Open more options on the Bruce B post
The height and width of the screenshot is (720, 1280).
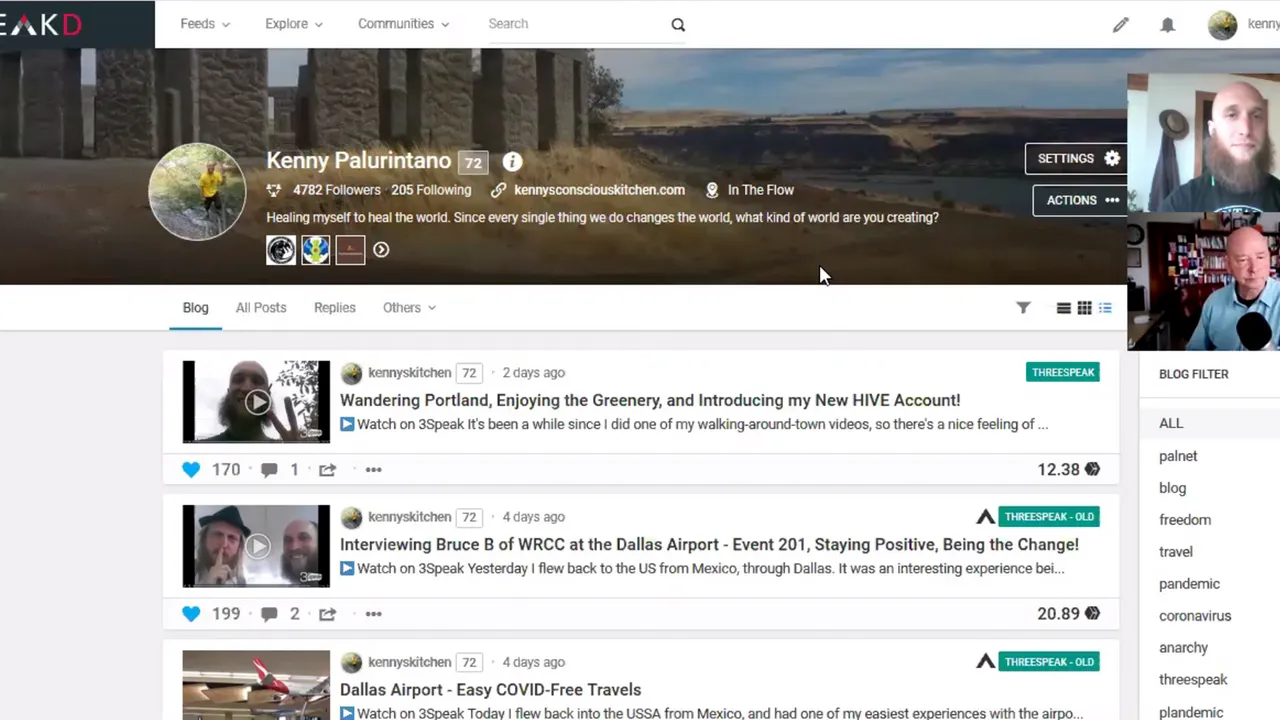(x=373, y=614)
